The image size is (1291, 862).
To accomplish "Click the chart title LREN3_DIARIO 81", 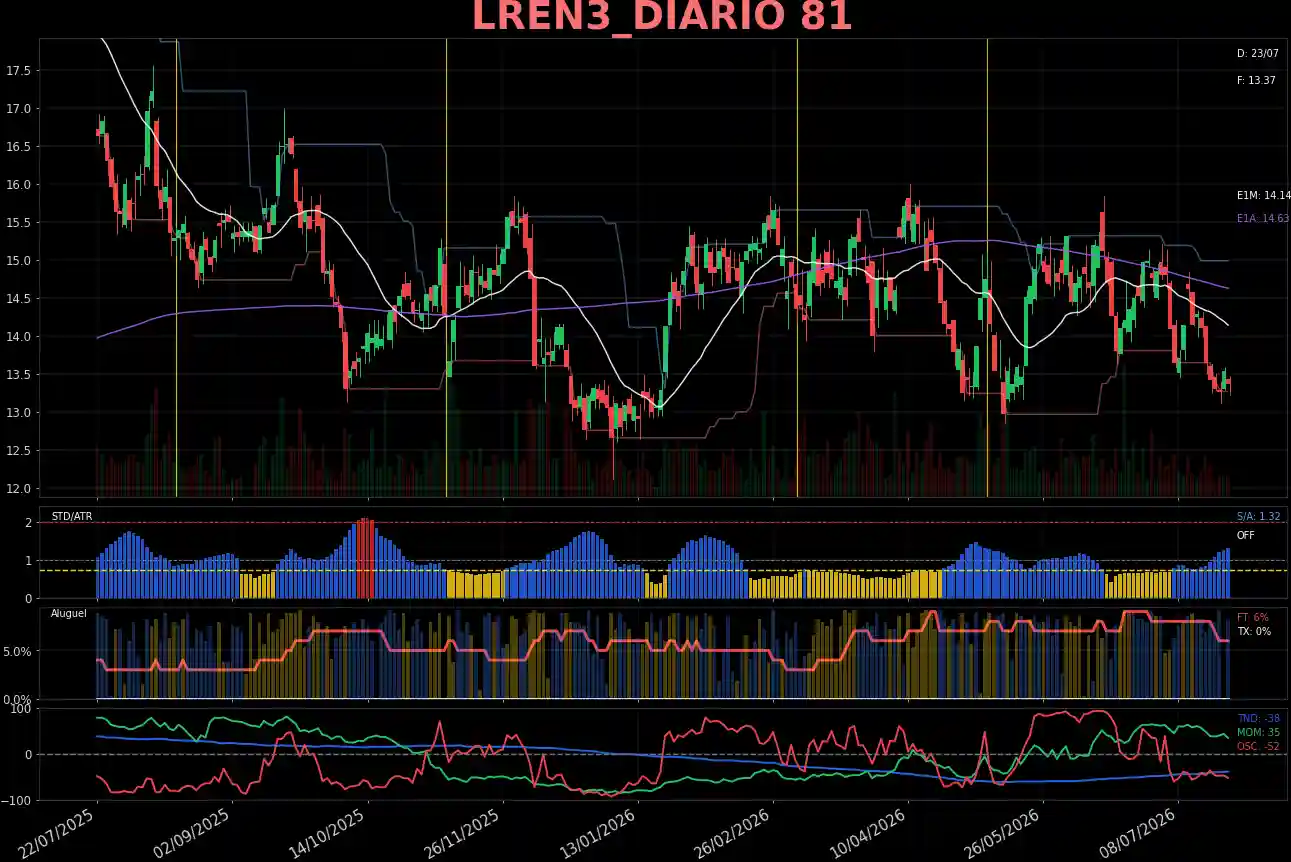I will point(662,17).
